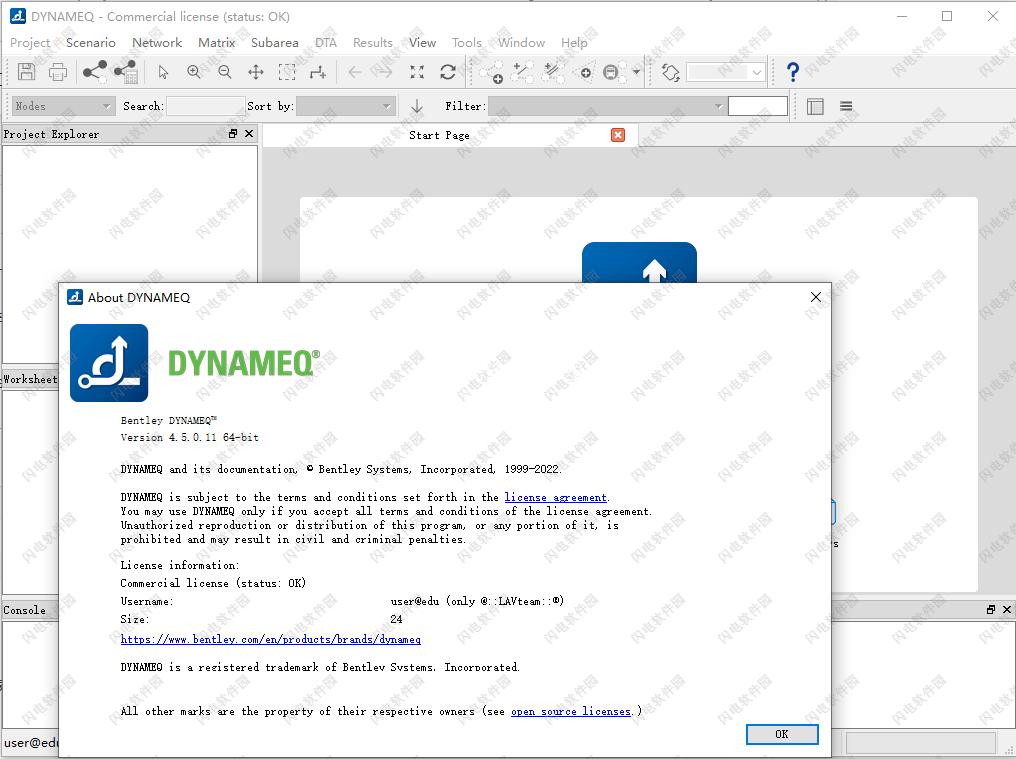Click the share network with table icon
Screen dimensions: 1016x759
click(x=126, y=71)
